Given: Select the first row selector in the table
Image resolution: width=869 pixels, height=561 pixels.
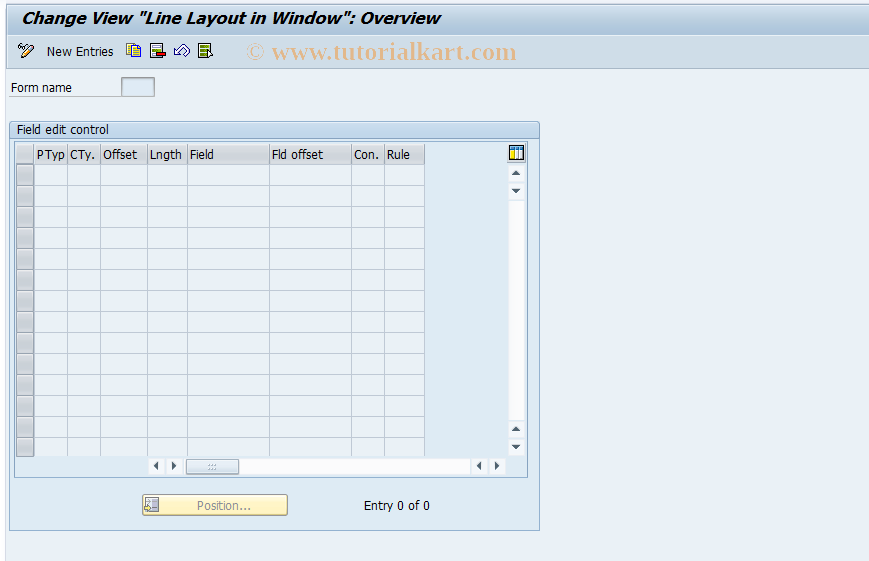Looking at the screenshot, I should (x=25, y=175).
